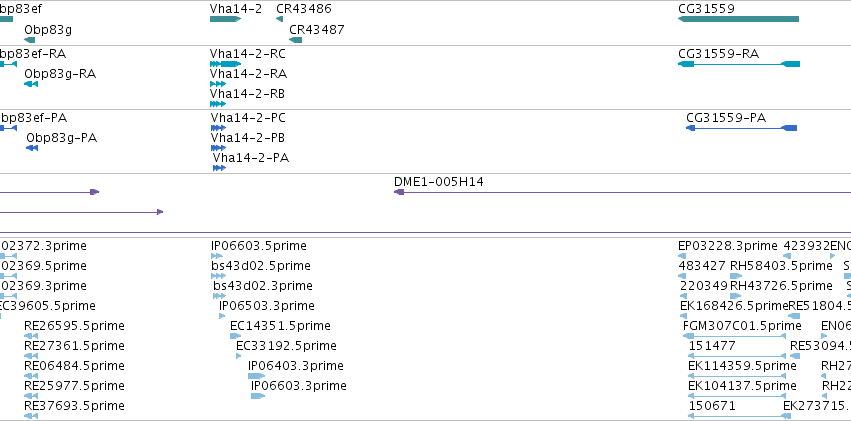The image size is (851, 421).
Task: Click the EK104137.5prime EST feature
Action: pyautogui.click(x=736, y=396)
